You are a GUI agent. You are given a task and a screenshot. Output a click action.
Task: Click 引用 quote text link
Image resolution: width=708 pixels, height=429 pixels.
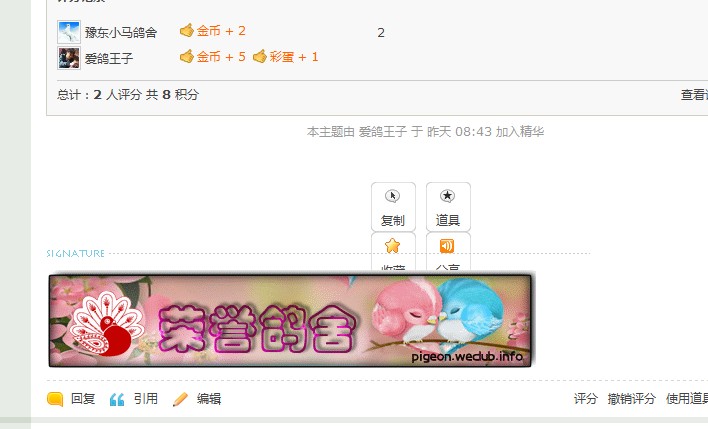(x=145, y=399)
